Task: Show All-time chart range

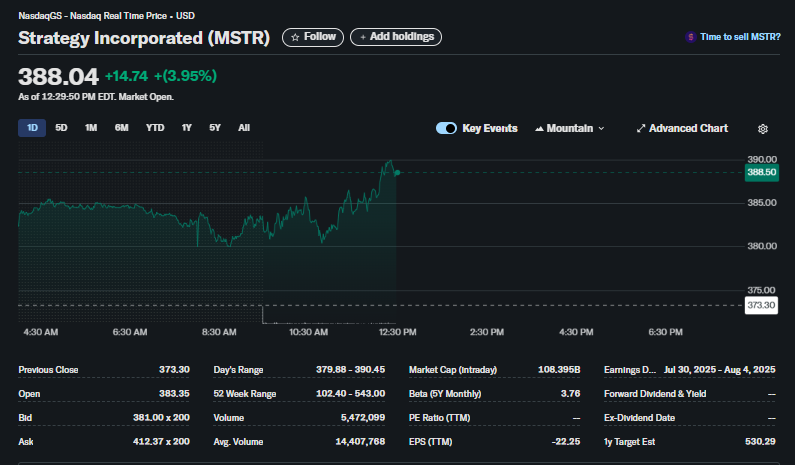Action: pyautogui.click(x=244, y=128)
